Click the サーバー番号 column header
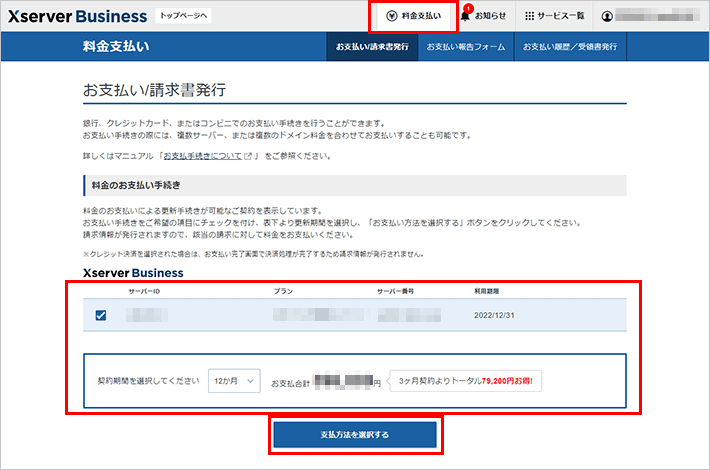 (395, 291)
